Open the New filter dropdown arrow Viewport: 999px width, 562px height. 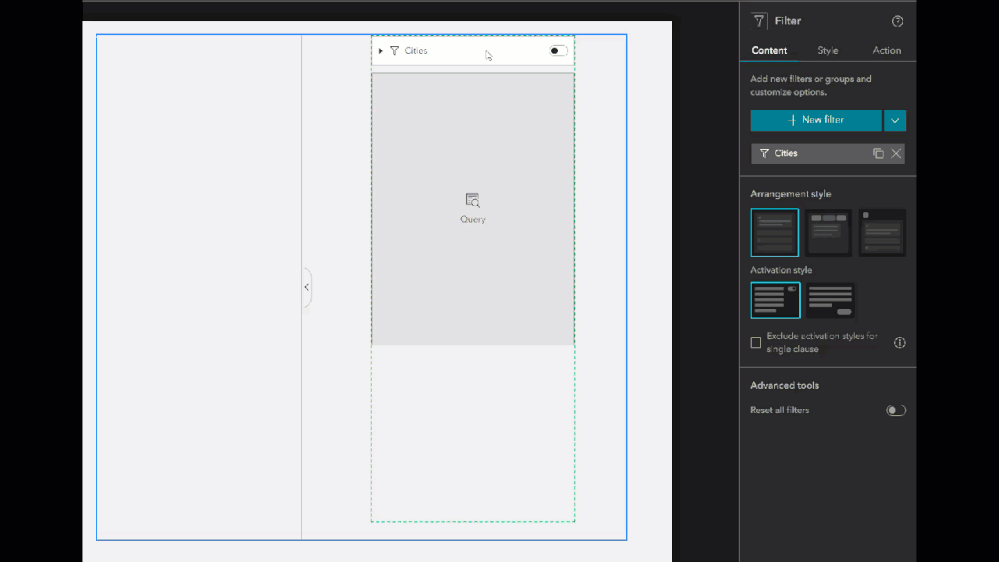pyautogui.click(x=895, y=120)
